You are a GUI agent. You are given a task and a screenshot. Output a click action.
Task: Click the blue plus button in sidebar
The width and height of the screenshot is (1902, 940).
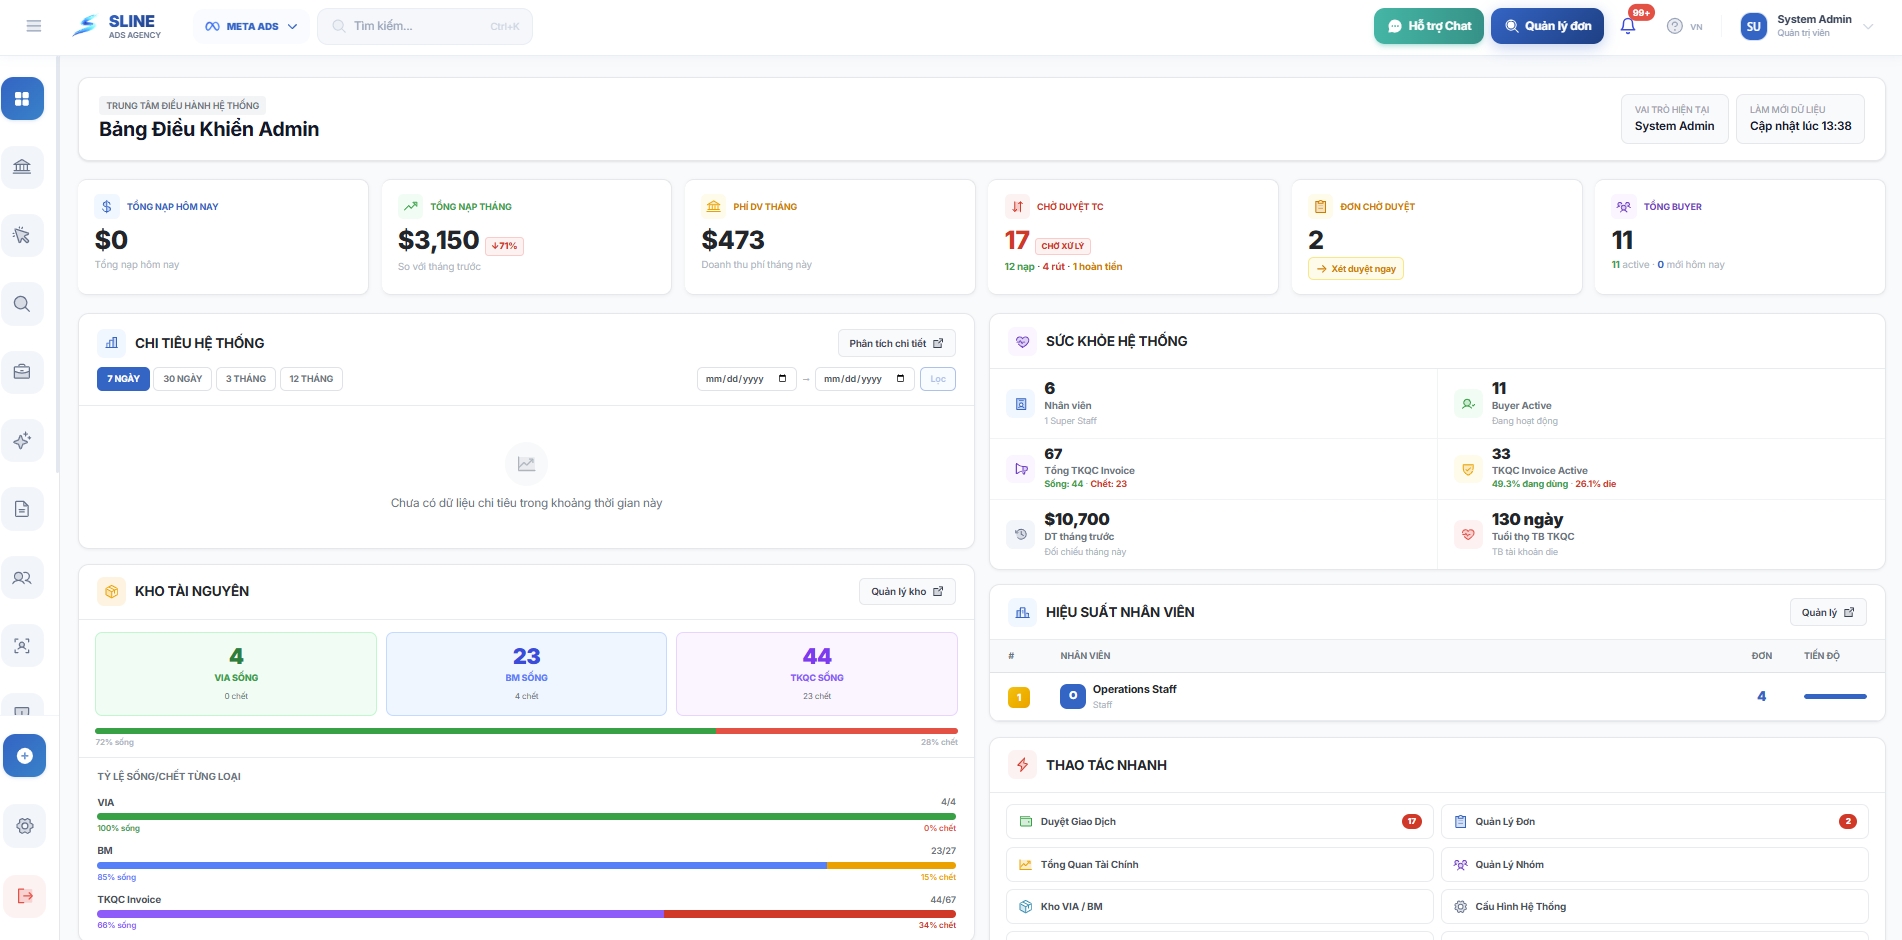tap(24, 756)
